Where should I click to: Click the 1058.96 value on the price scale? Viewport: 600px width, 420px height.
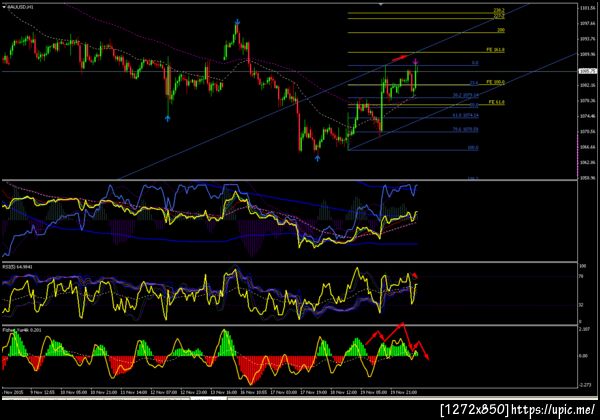[588, 177]
